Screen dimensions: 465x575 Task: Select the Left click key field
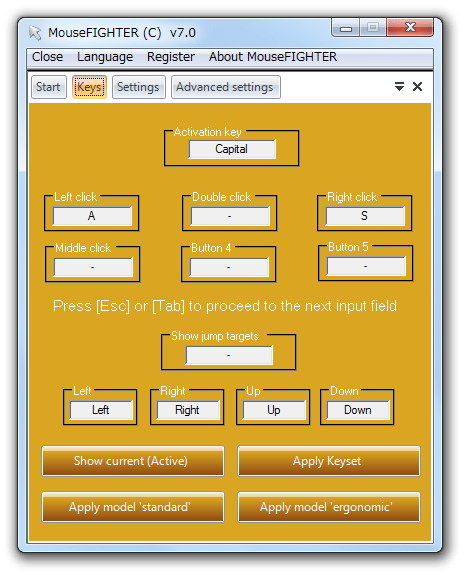(x=92, y=216)
